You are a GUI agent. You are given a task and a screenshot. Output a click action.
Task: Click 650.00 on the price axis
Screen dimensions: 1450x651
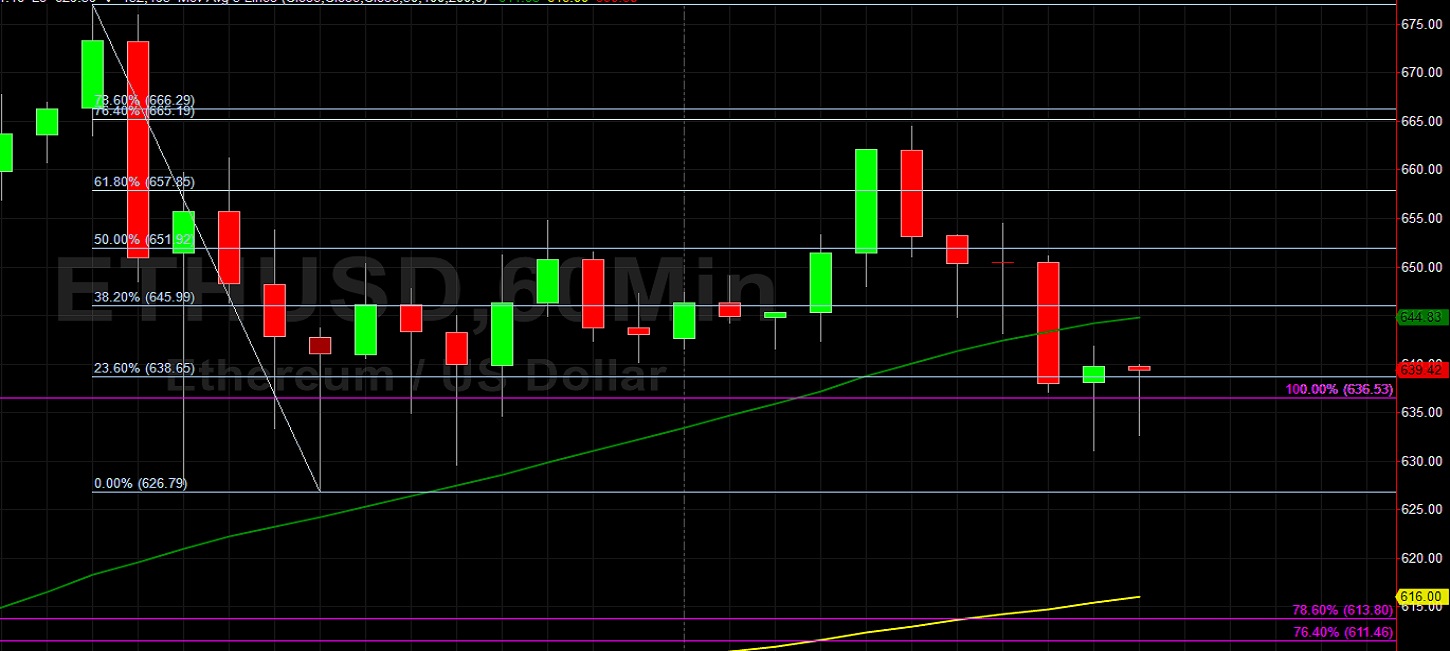1420,267
